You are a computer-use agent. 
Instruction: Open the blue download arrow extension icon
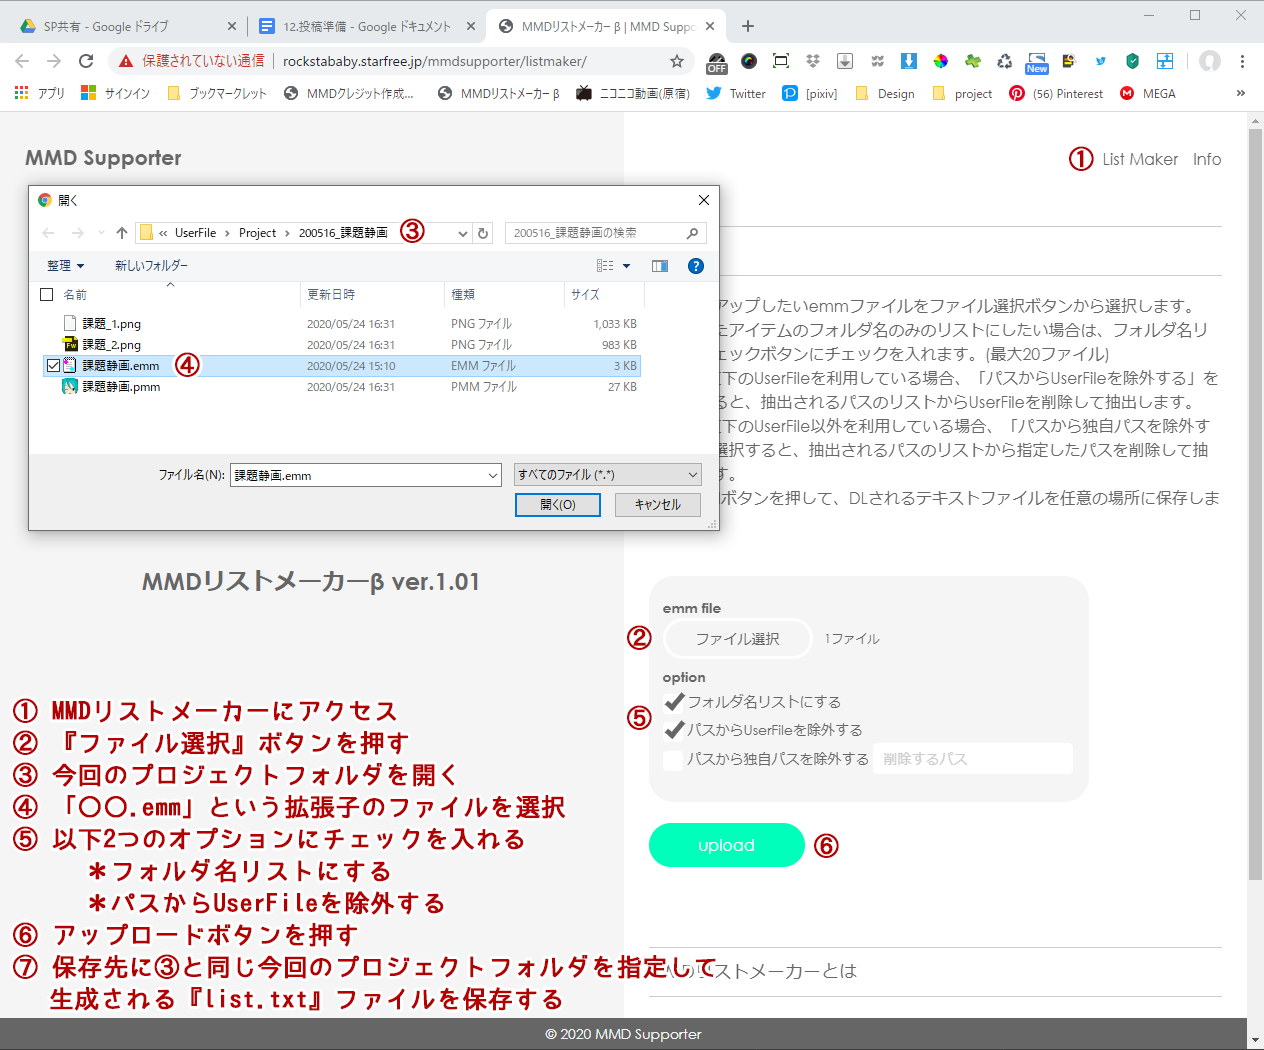point(907,62)
